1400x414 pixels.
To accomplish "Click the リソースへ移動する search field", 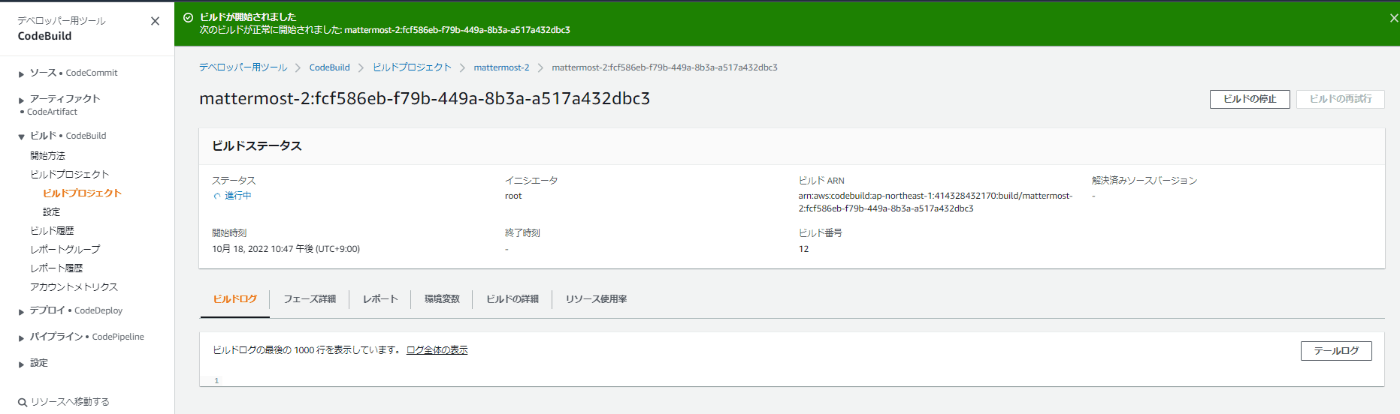I will click(70, 402).
